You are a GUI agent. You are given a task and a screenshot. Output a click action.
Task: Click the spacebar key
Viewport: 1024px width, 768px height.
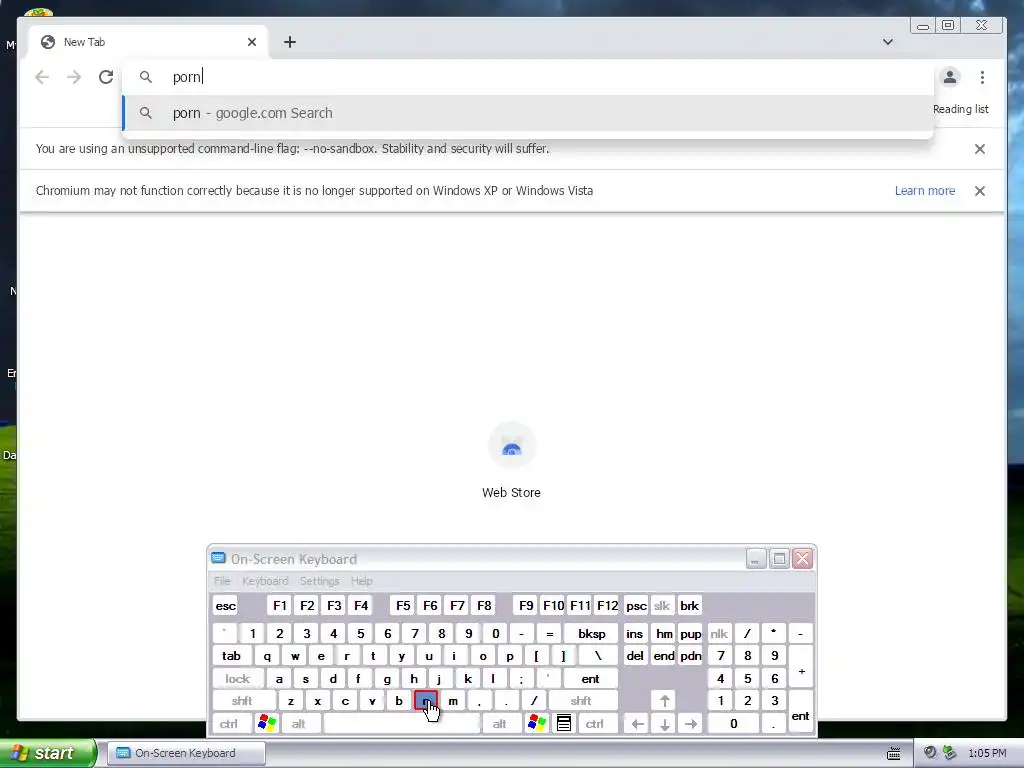[402, 724]
